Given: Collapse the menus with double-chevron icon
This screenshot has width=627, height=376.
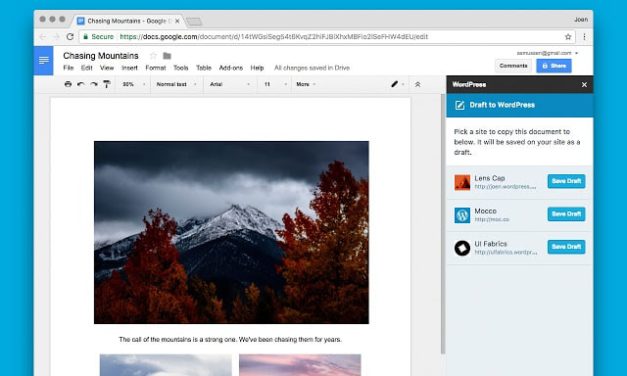Looking at the screenshot, I should pos(417,84).
